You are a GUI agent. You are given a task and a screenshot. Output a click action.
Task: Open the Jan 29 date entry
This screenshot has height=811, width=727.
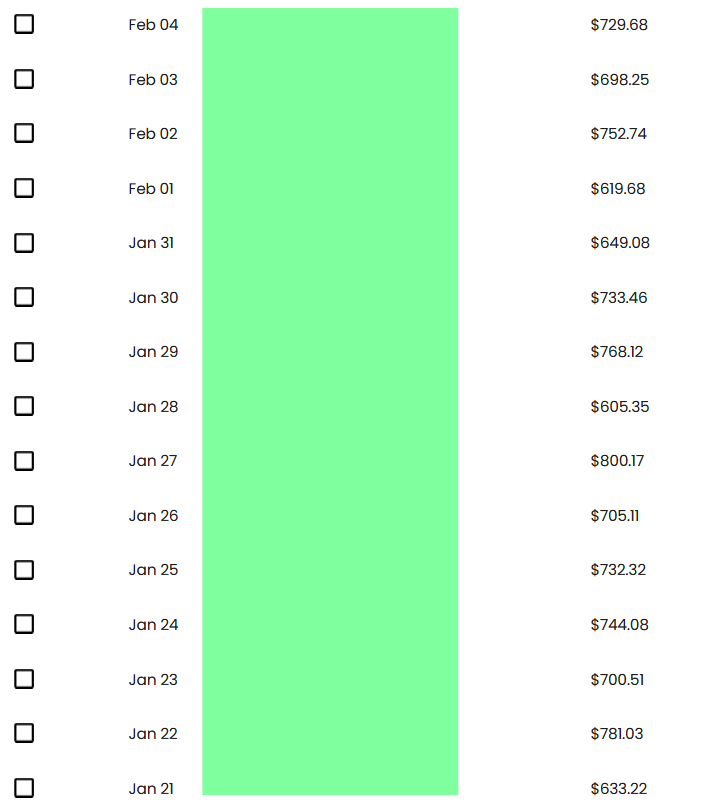pos(153,352)
